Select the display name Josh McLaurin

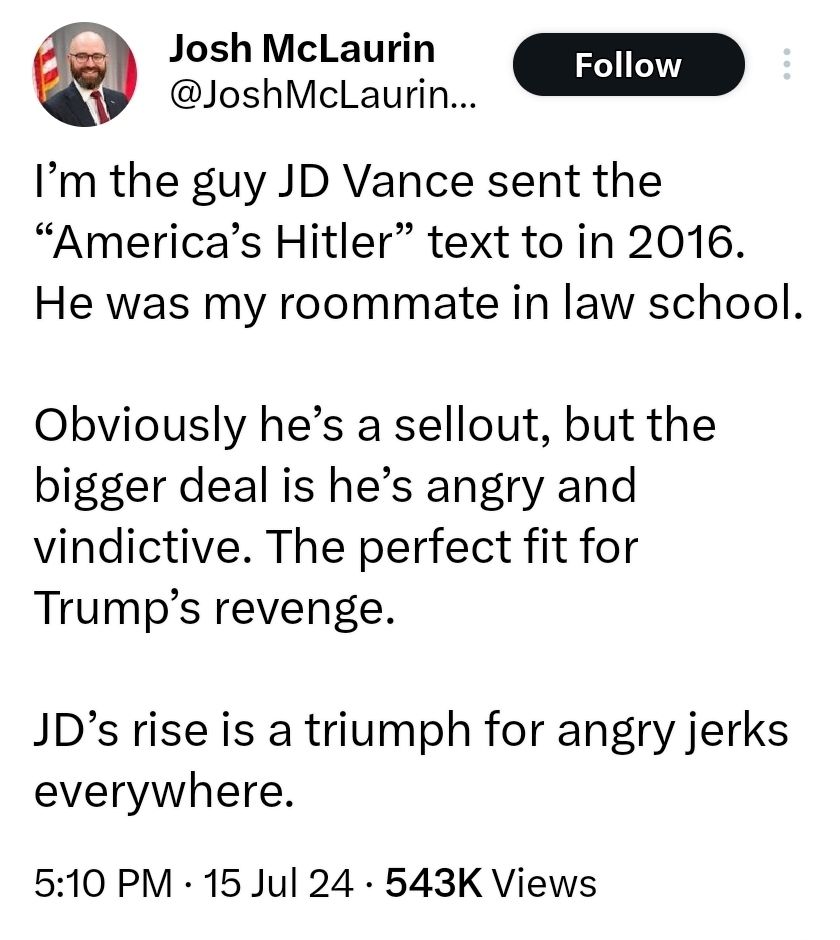[300, 48]
